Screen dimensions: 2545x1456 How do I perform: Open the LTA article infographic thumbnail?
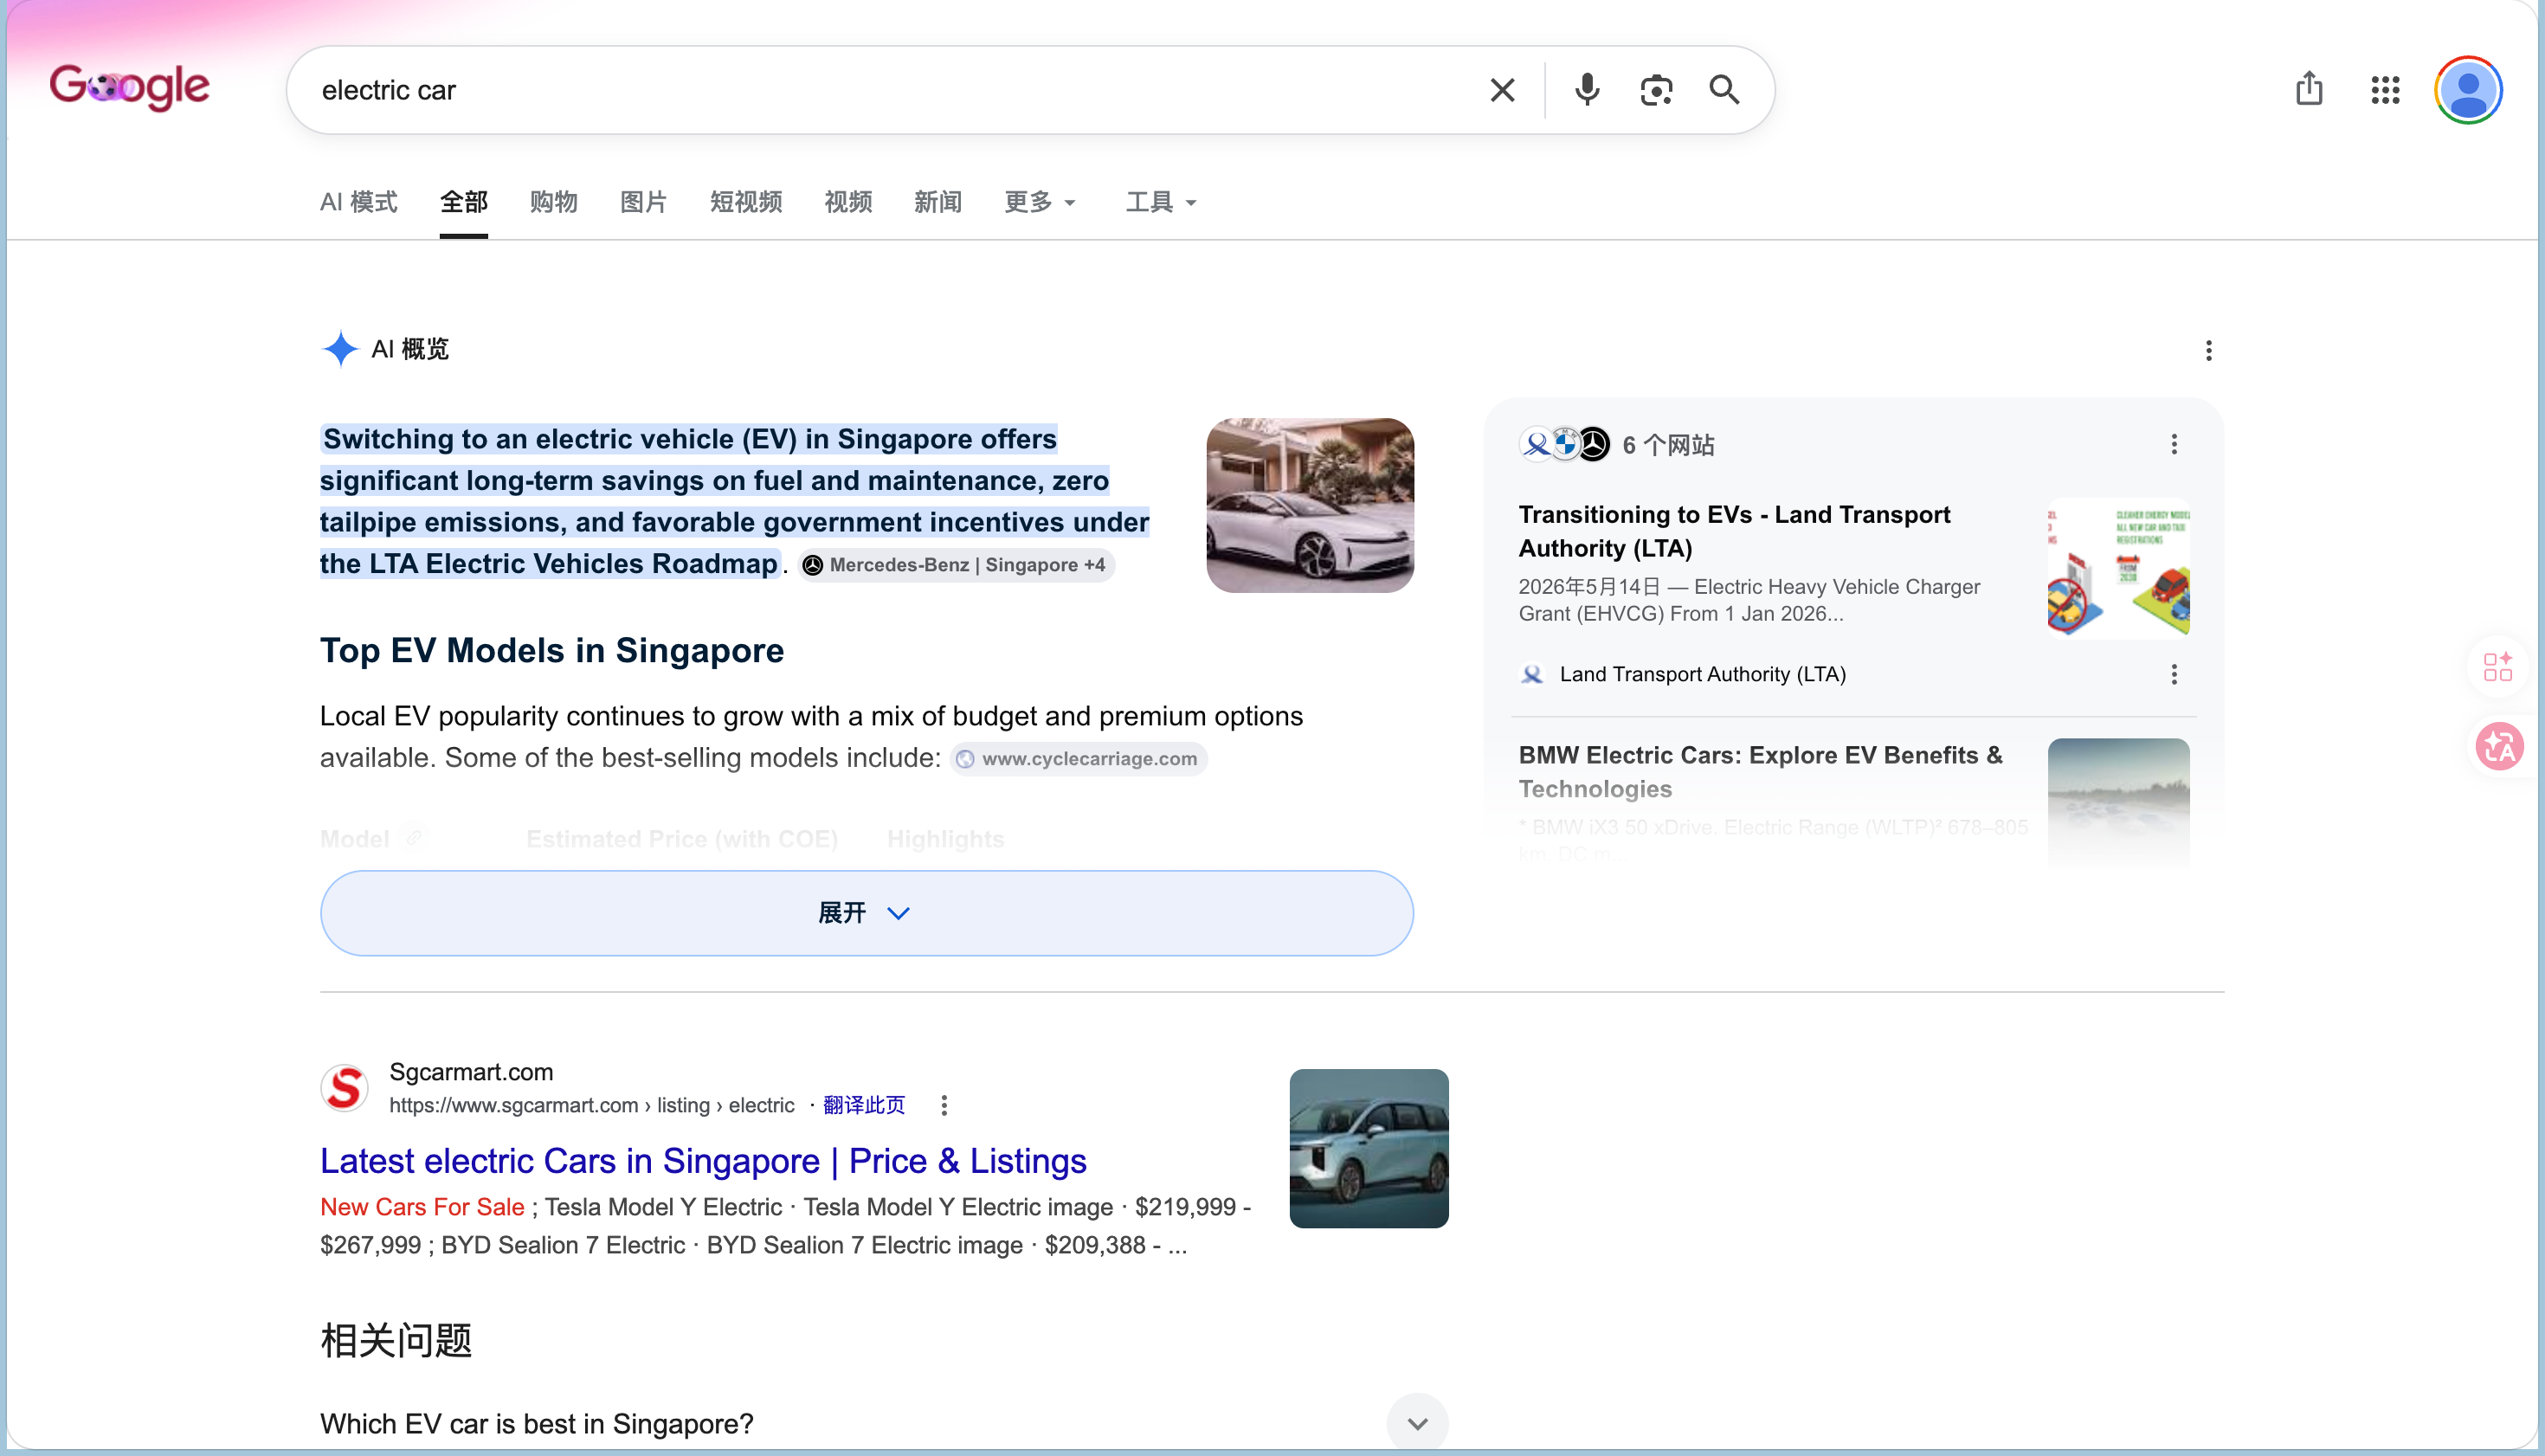point(2118,568)
